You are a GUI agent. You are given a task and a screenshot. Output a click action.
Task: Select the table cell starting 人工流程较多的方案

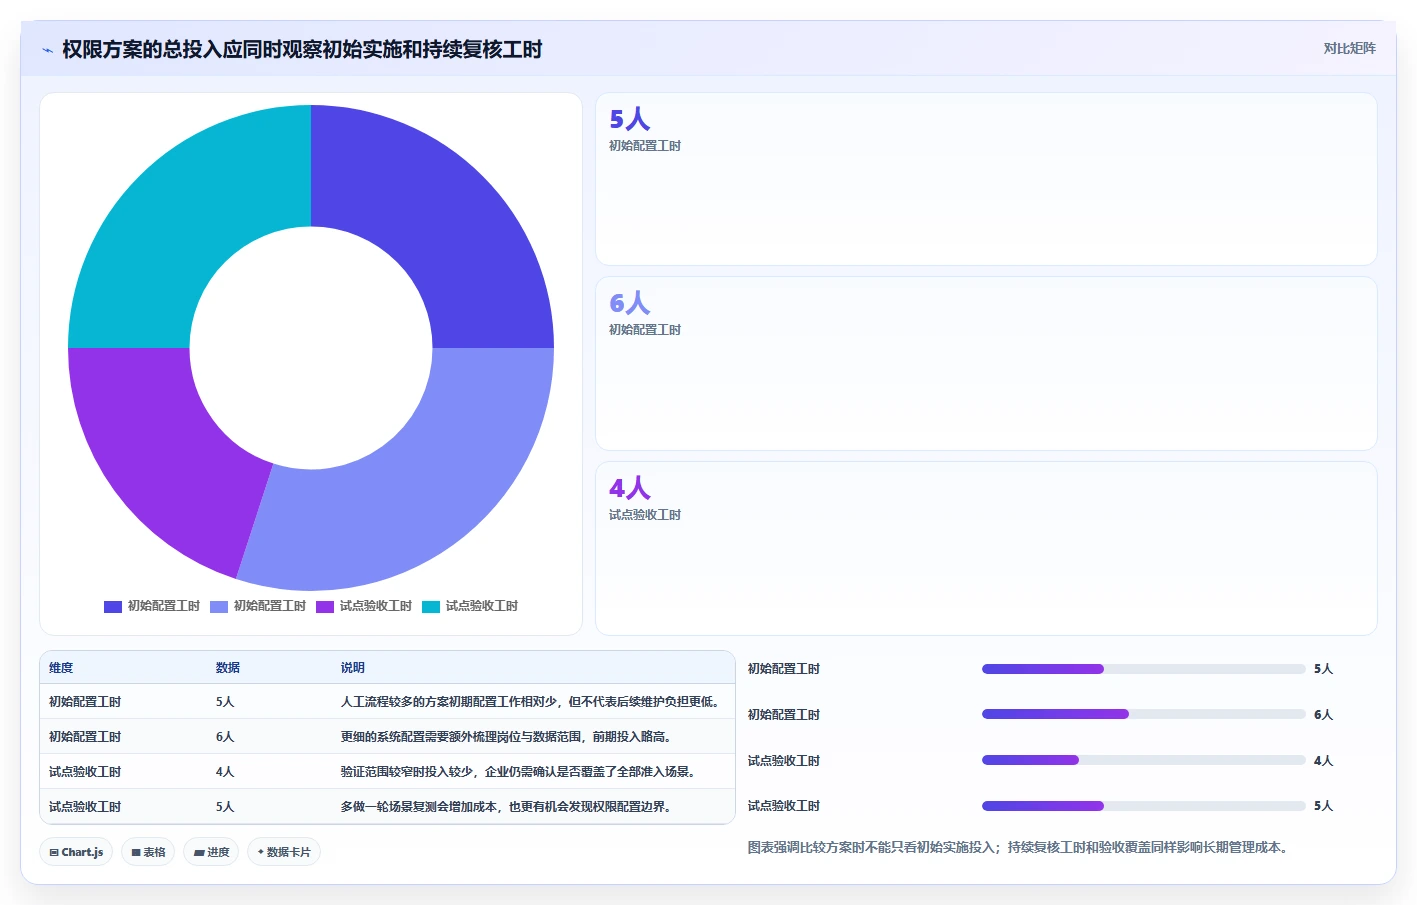click(532, 702)
